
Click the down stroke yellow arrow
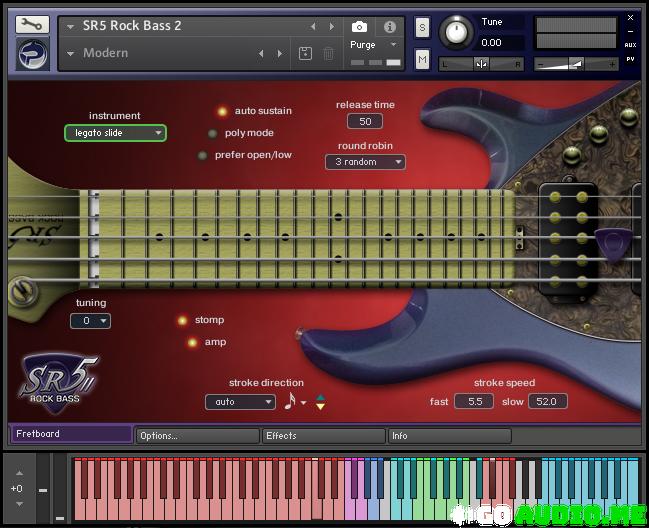click(320, 406)
